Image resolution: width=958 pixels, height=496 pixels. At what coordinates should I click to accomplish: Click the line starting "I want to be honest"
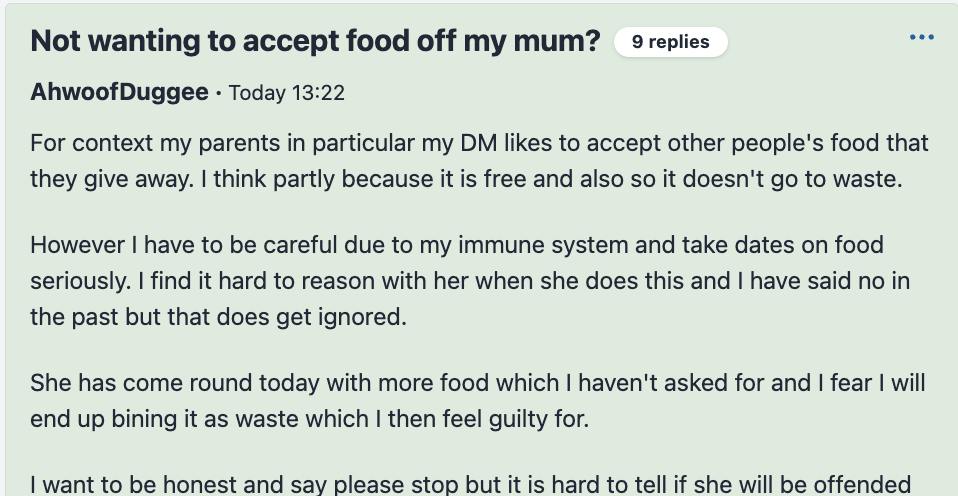tap(480, 485)
